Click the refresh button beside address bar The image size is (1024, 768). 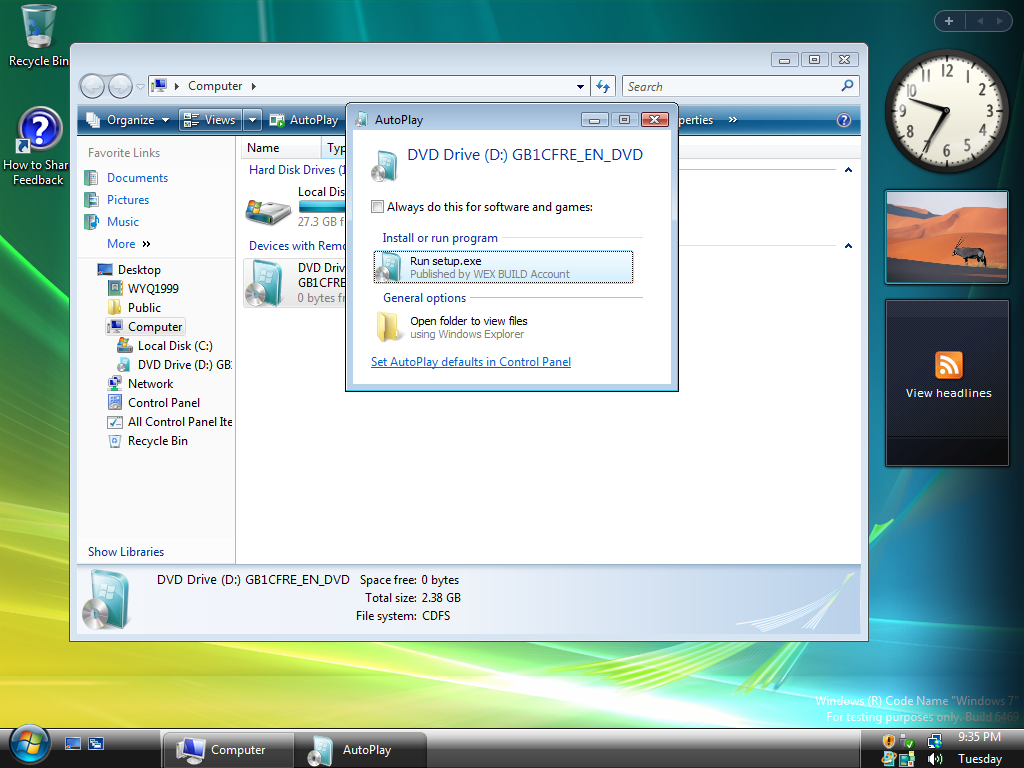pyautogui.click(x=603, y=86)
